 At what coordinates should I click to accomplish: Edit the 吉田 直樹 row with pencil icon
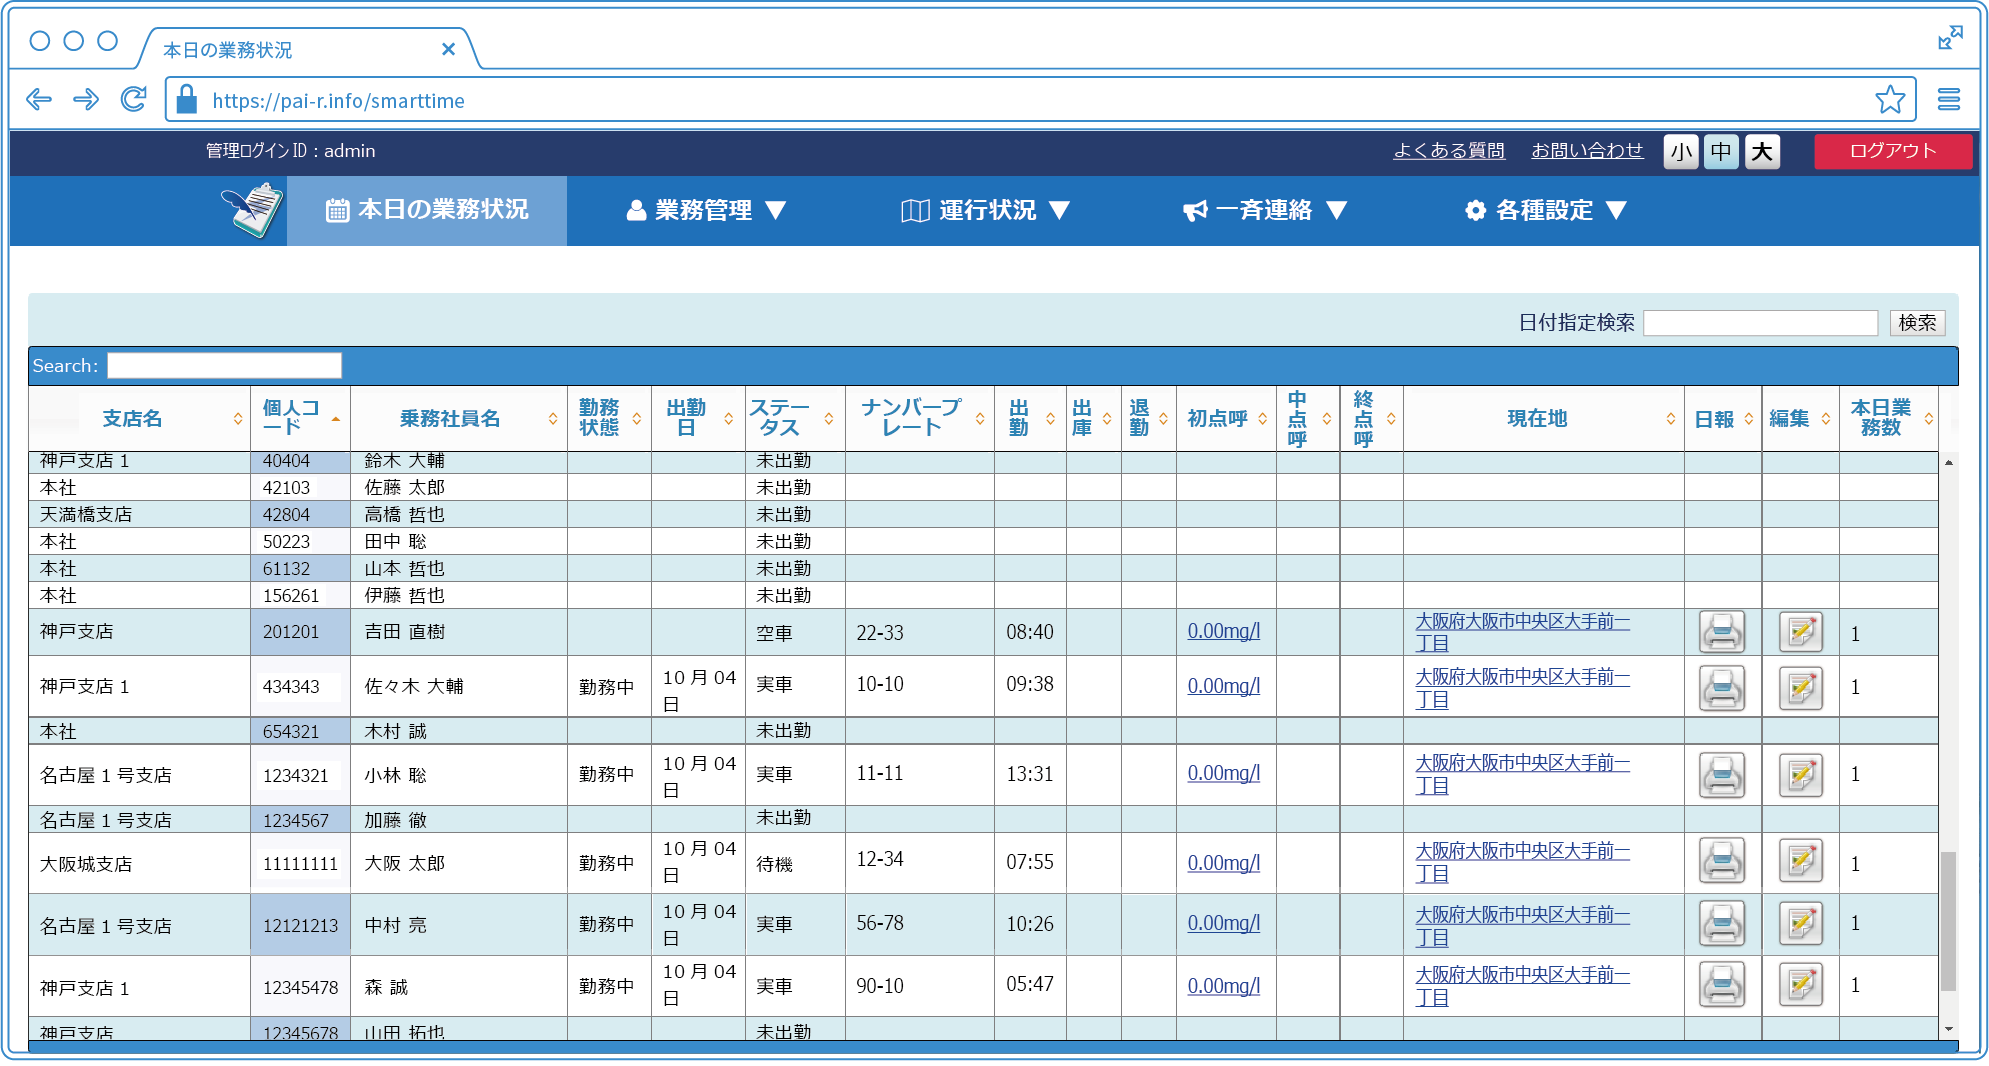point(1801,632)
